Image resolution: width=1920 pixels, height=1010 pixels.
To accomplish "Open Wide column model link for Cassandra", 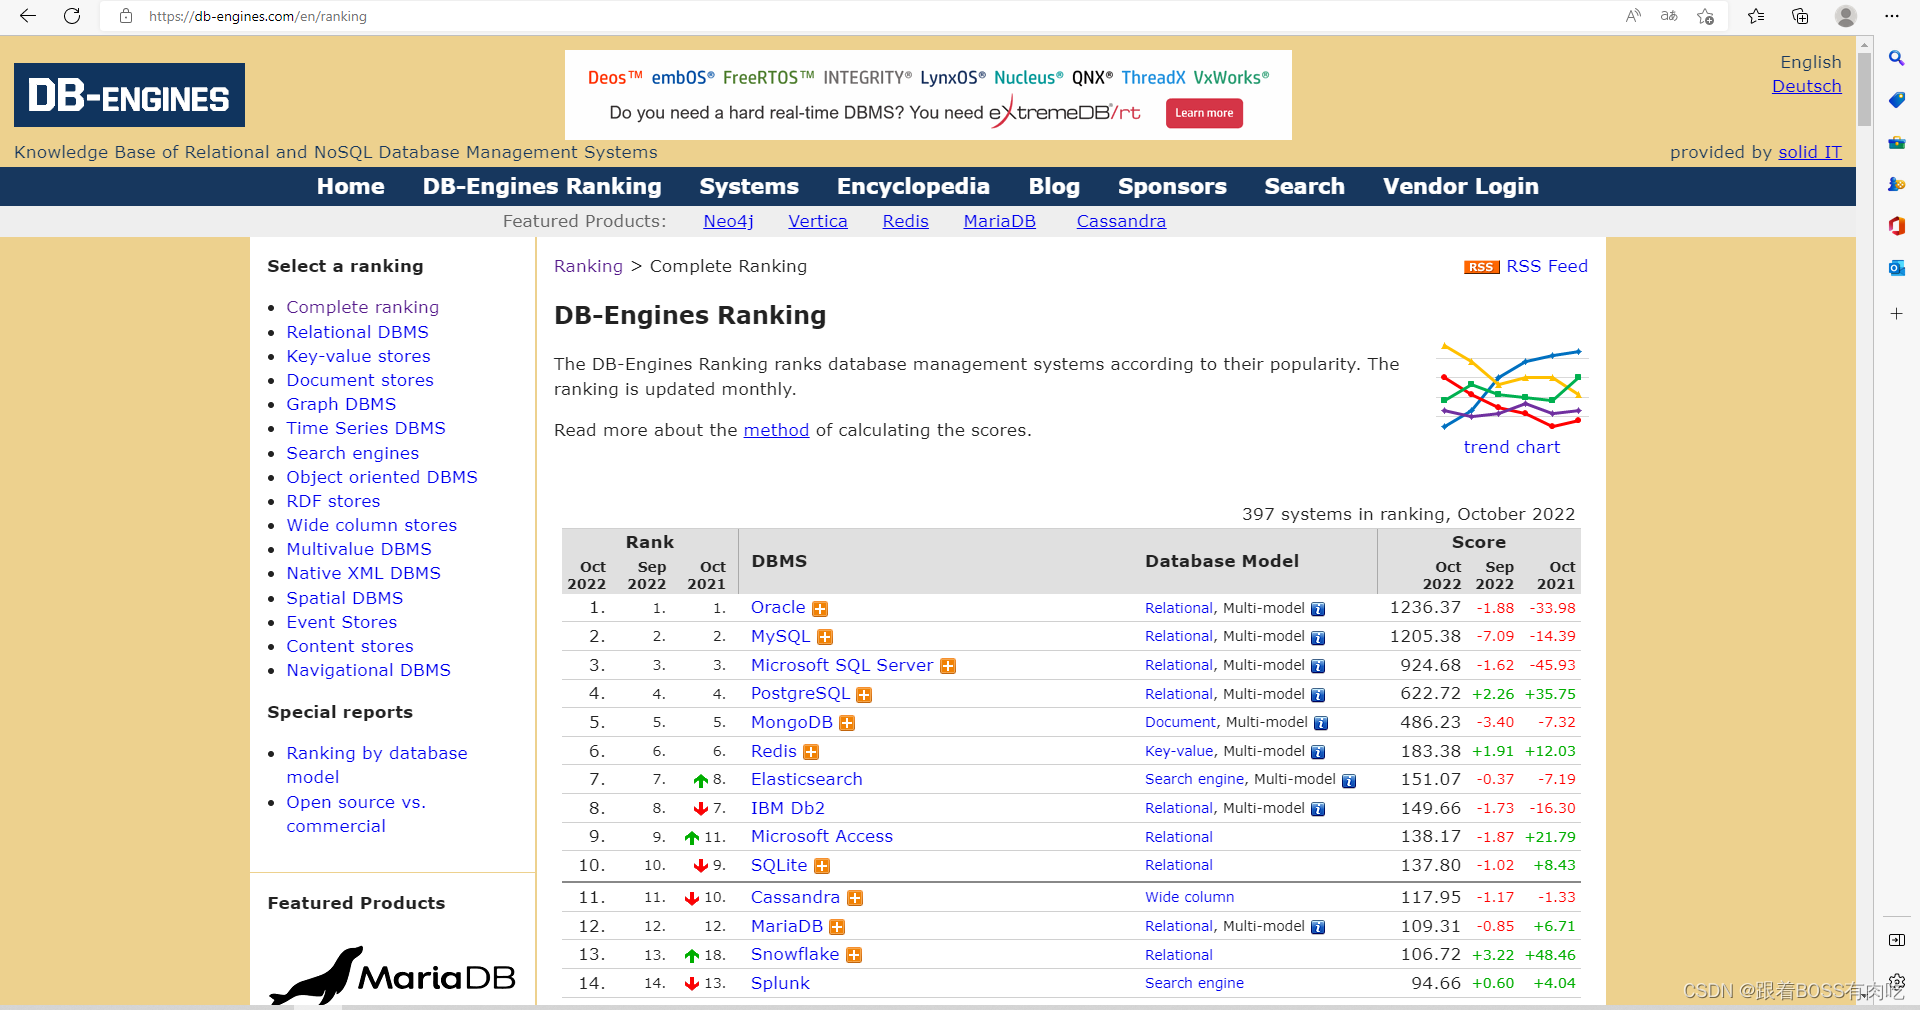I will tap(1189, 897).
